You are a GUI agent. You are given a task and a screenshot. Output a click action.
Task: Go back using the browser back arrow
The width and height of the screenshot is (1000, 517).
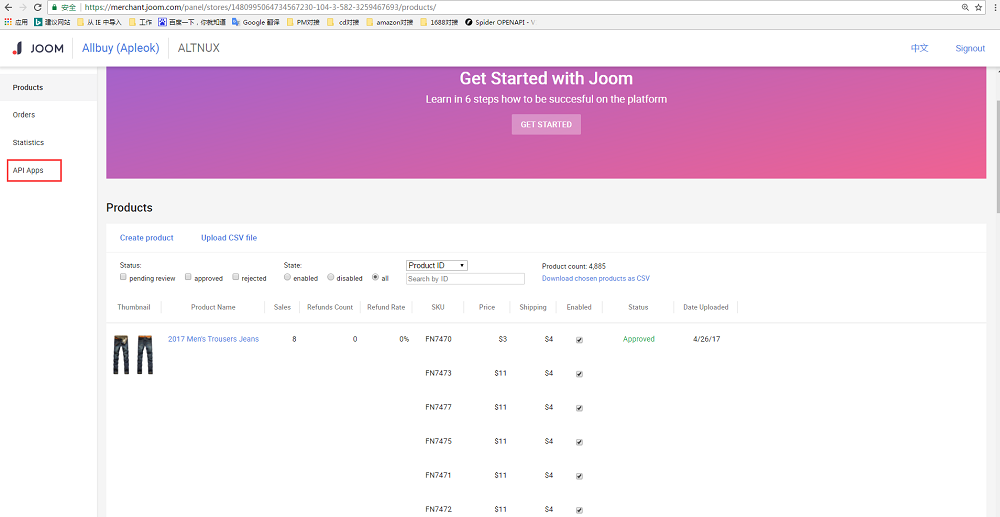pyautogui.click(x=8, y=7)
